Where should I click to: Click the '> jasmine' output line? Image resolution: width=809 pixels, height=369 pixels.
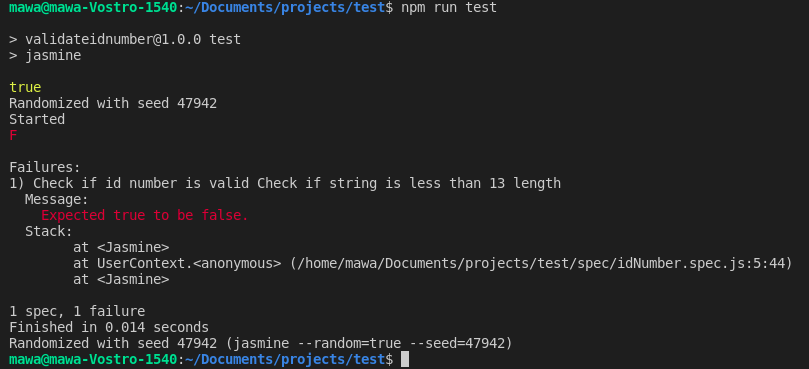click(x=45, y=55)
